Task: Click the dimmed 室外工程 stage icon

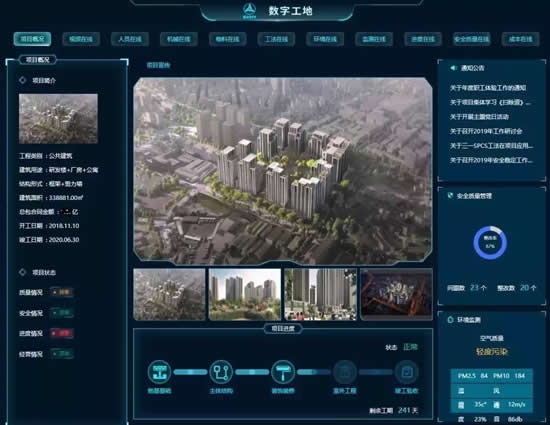Action: point(344,372)
